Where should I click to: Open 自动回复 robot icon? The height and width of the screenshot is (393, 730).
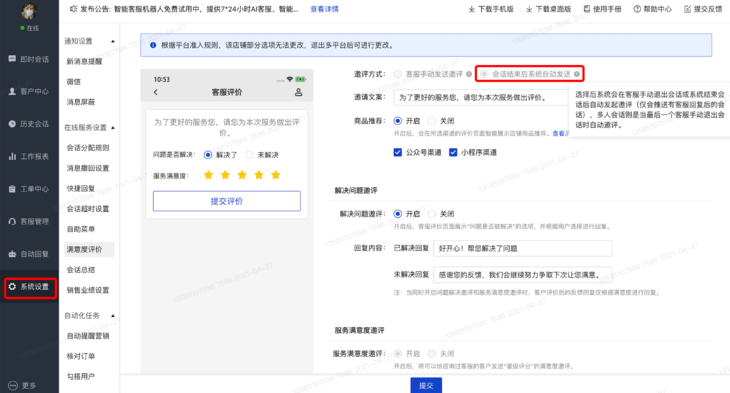click(x=12, y=254)
